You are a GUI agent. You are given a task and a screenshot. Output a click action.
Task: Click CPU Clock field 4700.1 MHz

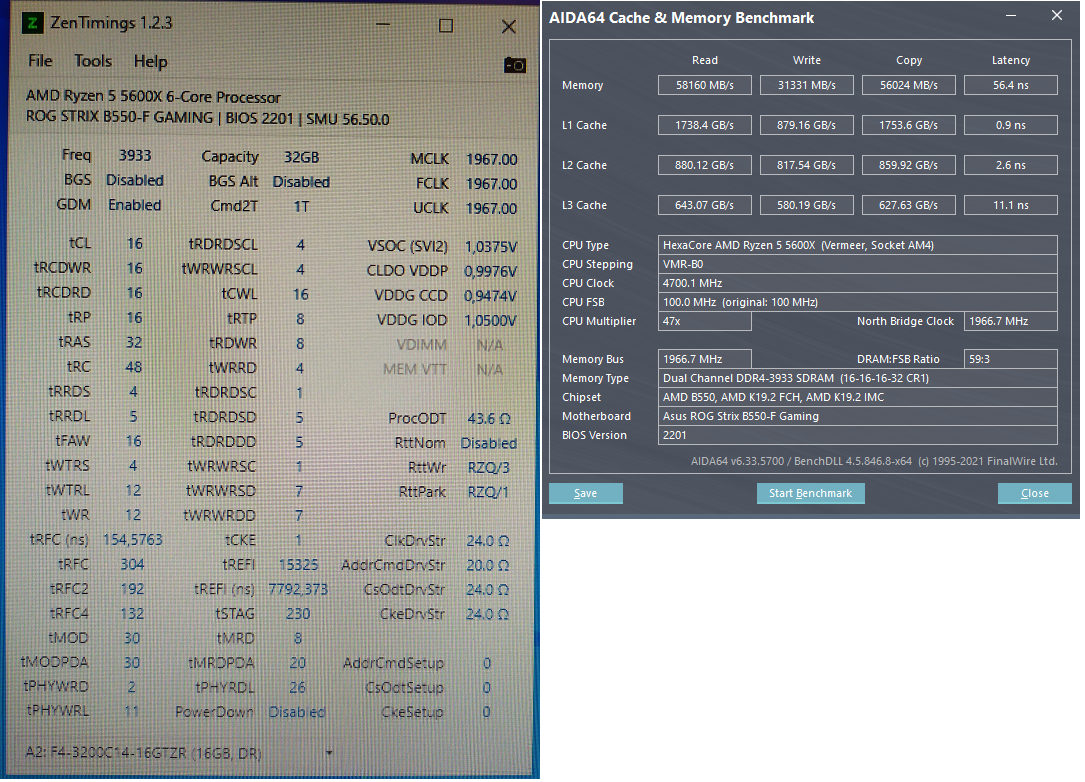click(x=857, y=283)
